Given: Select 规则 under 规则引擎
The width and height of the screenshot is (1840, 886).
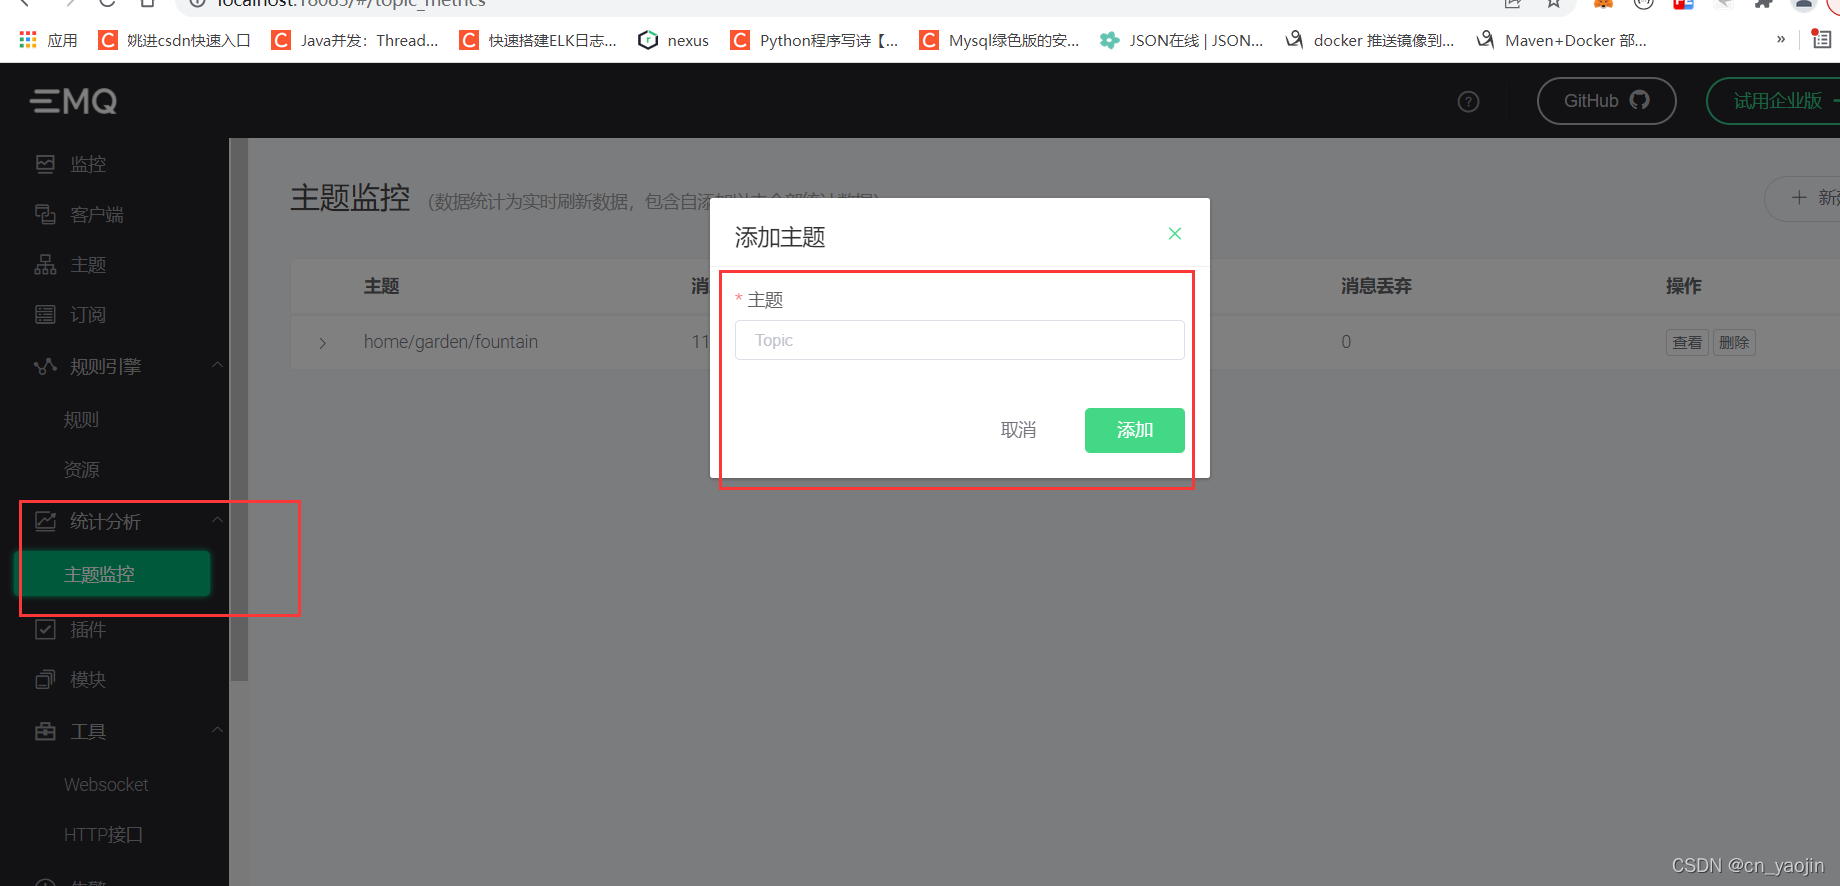Looking at the screenshot, I should [x=82, y=419].
